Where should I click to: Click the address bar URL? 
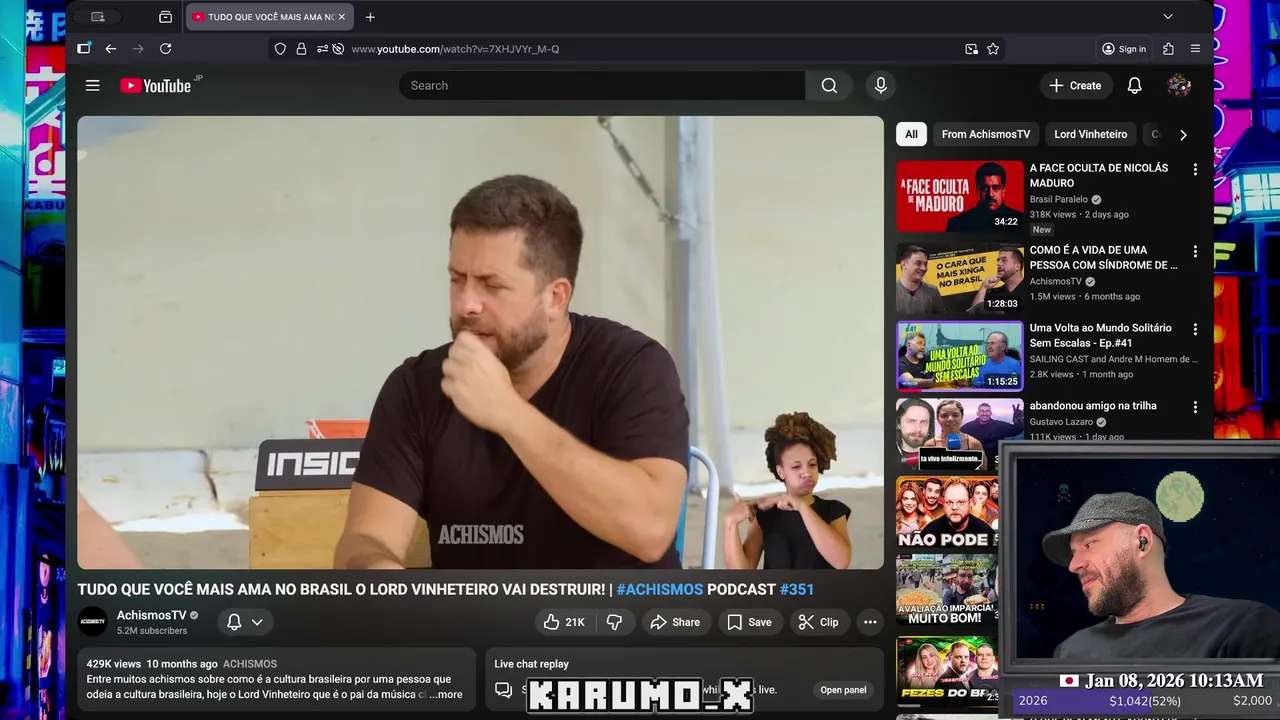pyautogui.click(x=455, y=49)
